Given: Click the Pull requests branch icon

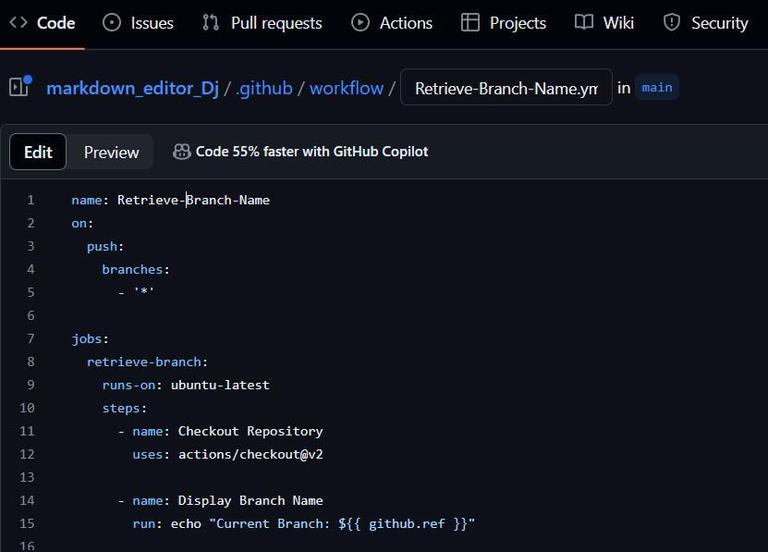Looking at the screenshot, I should [x=211, y=23].
